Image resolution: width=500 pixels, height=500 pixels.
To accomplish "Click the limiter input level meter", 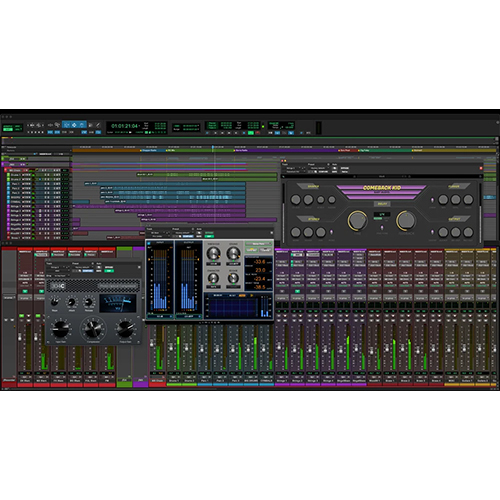I will click(160, 279).
